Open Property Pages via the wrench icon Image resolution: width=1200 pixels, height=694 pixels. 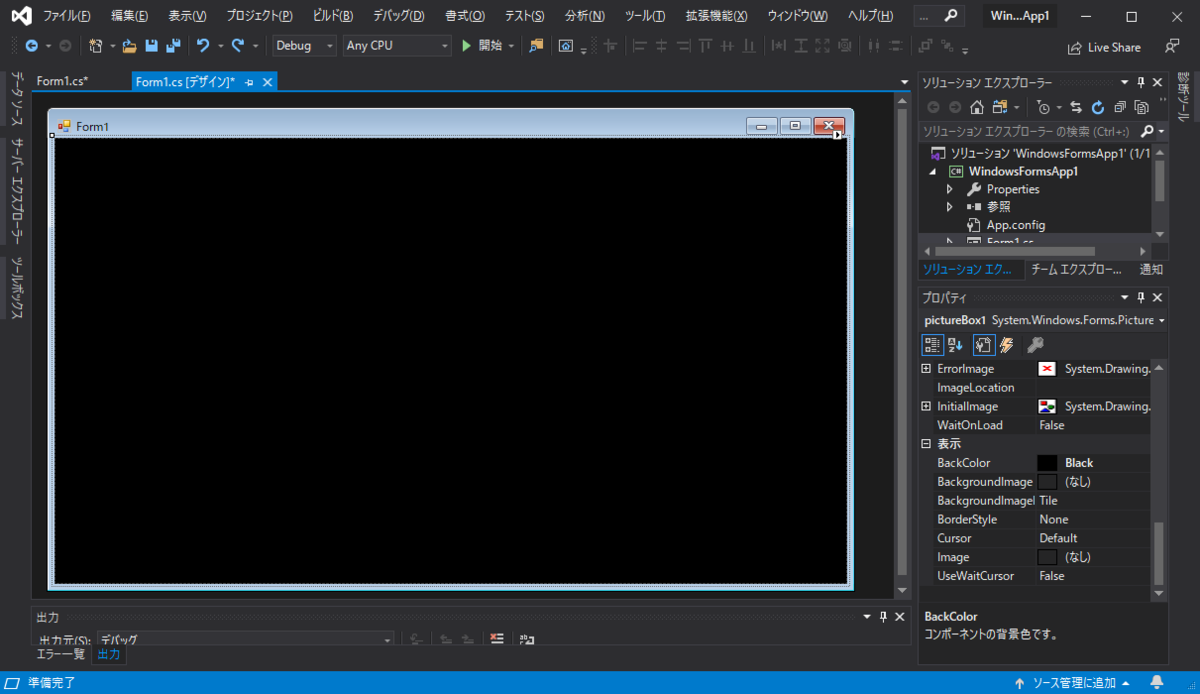pos(1034,344)
